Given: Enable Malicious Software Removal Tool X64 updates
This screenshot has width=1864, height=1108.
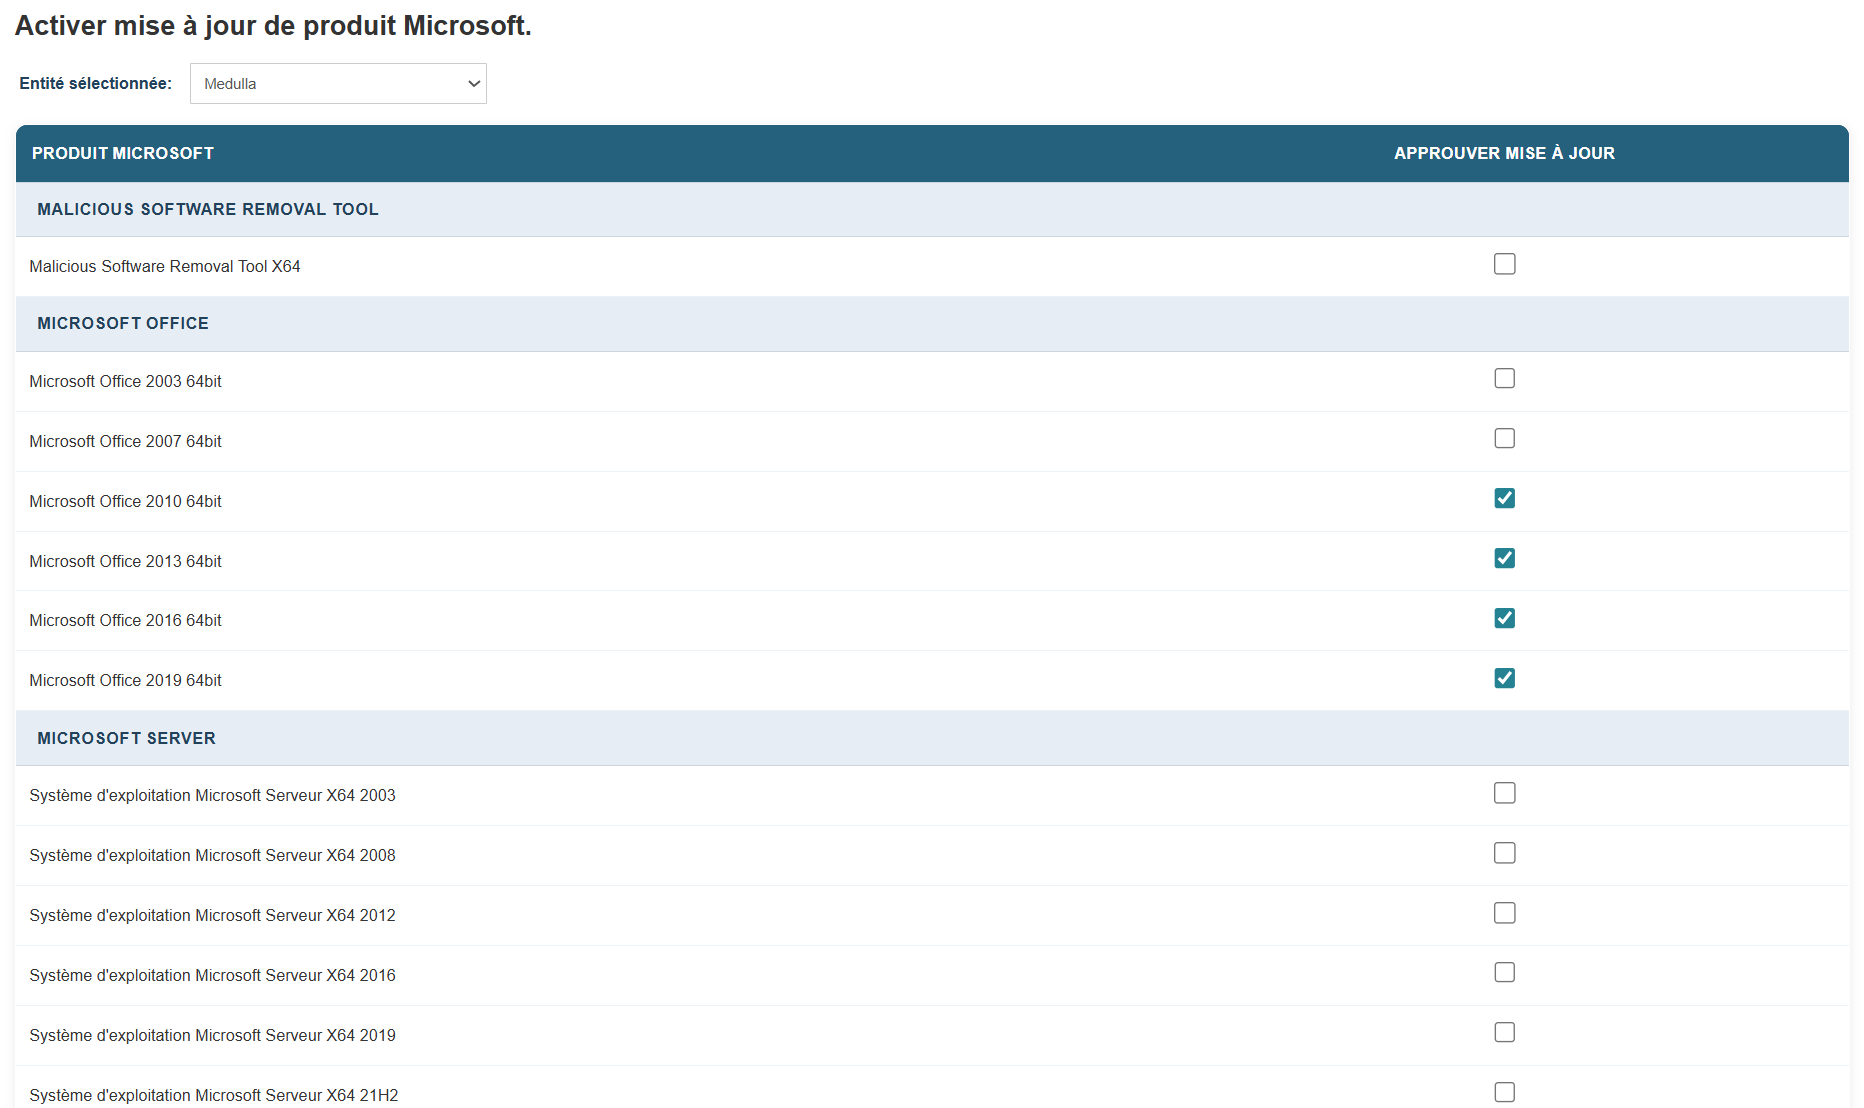Looking at the screenshot, I should (x=1504, y=264).
